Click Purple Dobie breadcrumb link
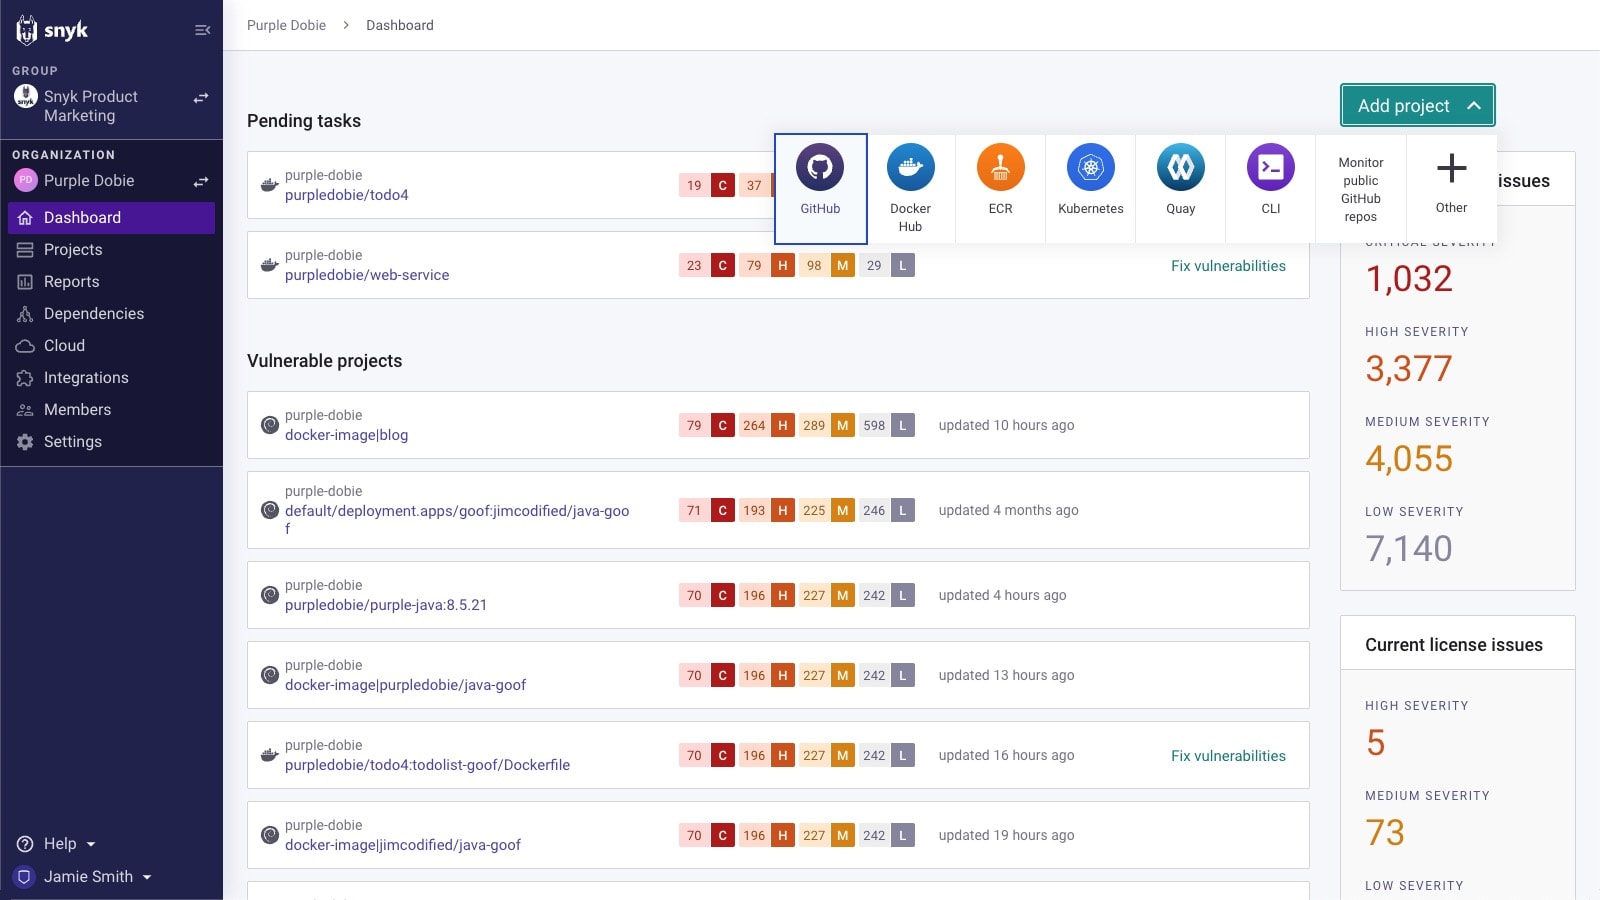 pos(286,25)
